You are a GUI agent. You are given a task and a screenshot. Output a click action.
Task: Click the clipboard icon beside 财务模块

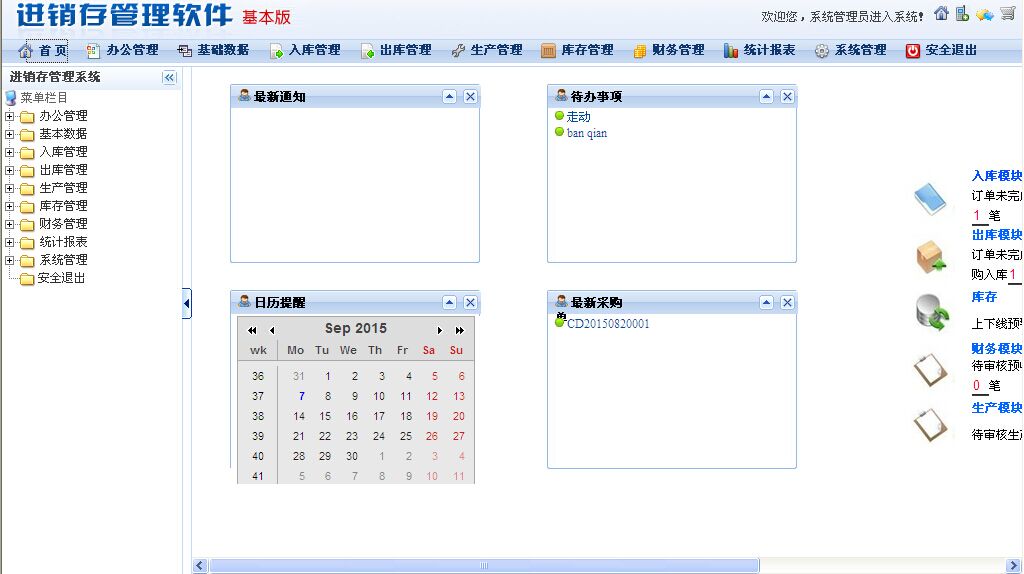(x=929, y=369)
